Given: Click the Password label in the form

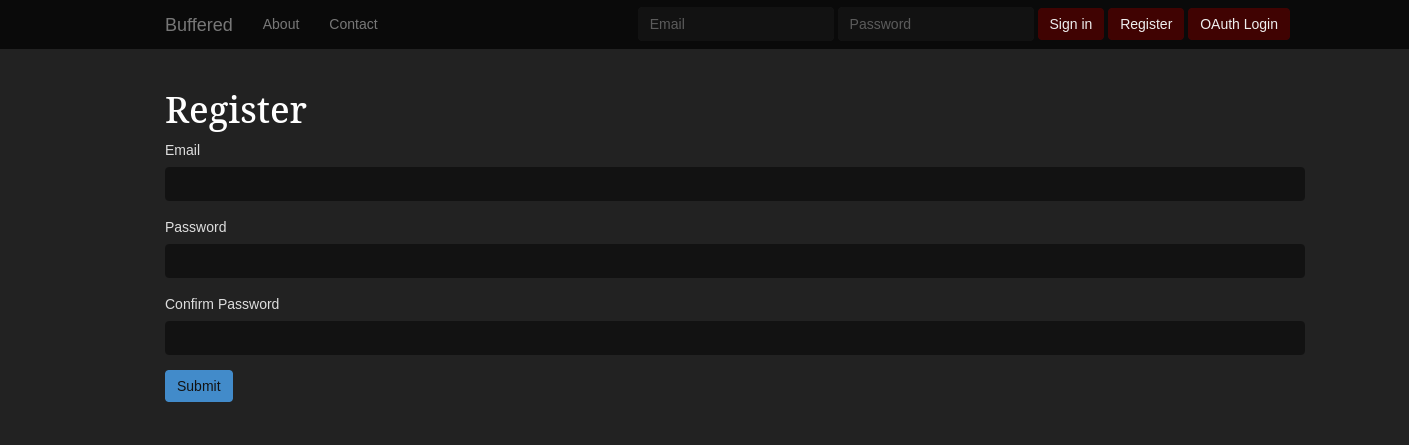Looking at the screenshot, I should (195, 227).
